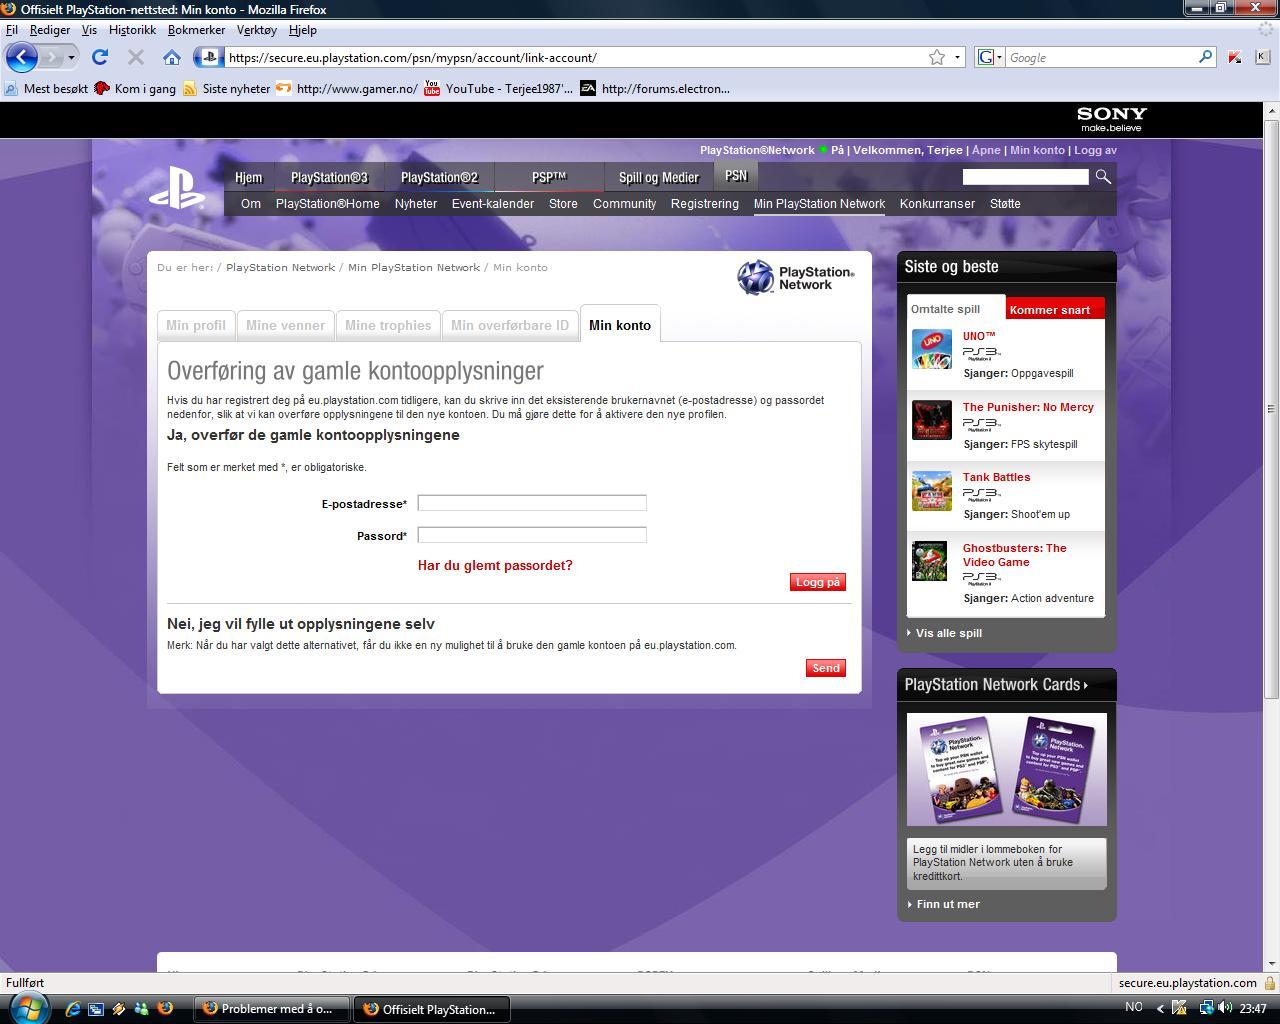Switch to the Min profil tab
This screenshot has width=1280, height=1024.
196,326
